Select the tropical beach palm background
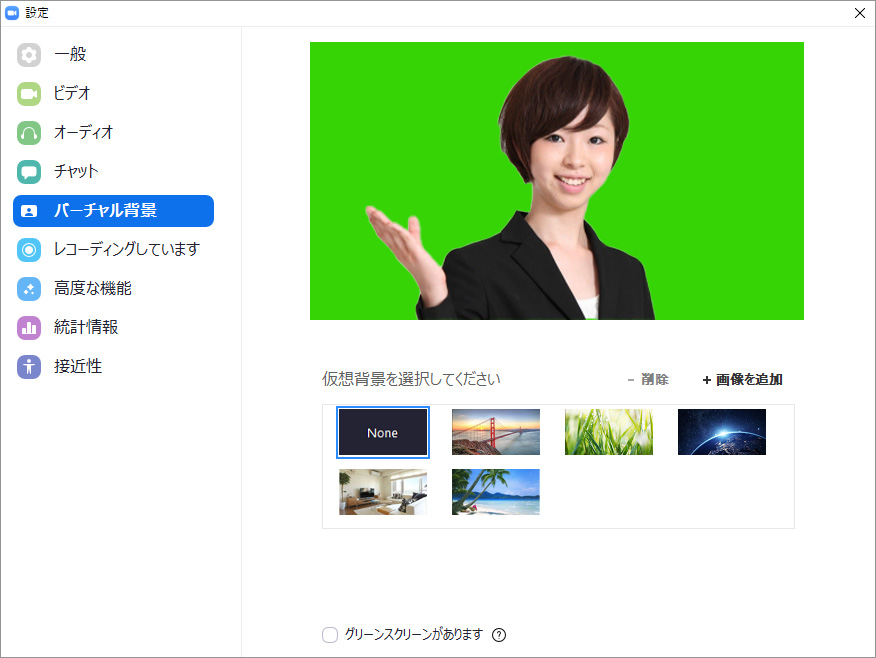 [x=495, y=492]
